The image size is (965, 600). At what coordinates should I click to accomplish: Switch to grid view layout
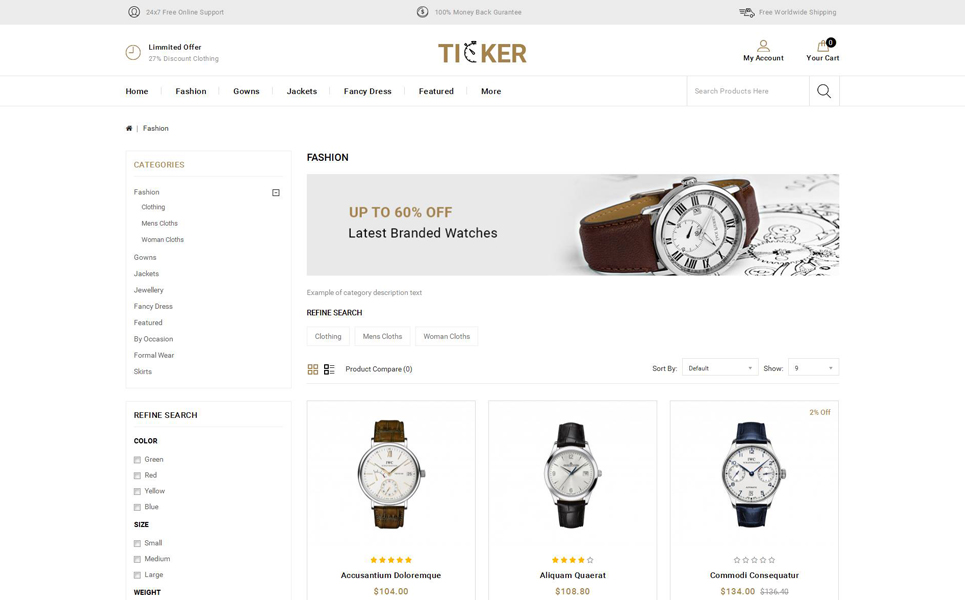point(313,369)
